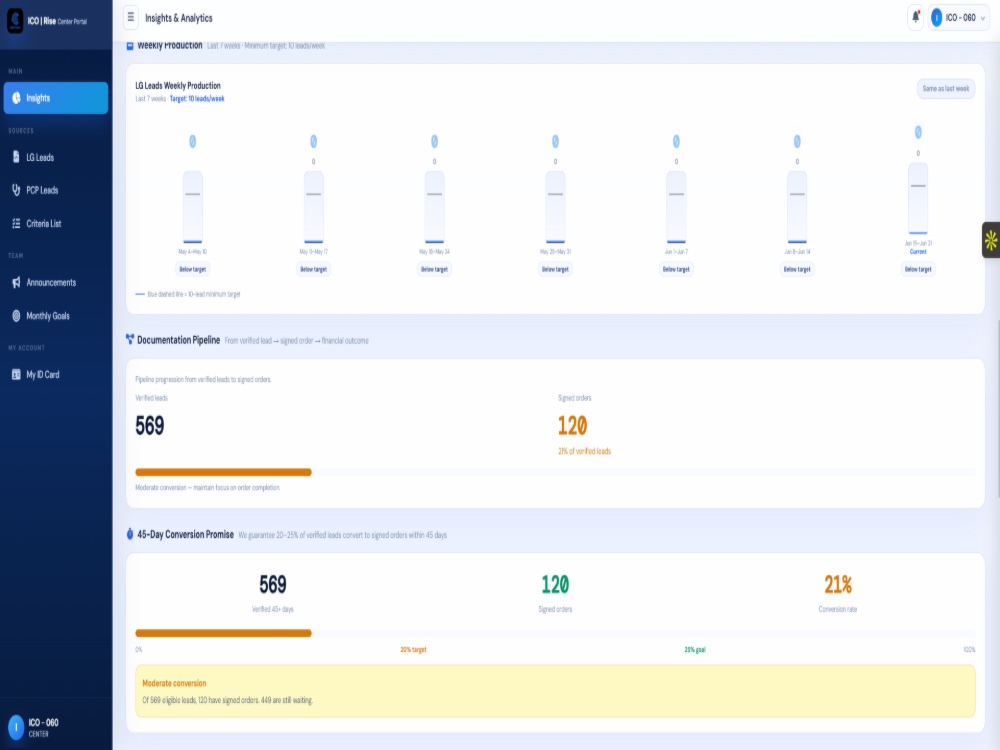1000x750 pixels.
Task: Click the 45-Day Conversion orange progress bar
Action: click(223, 633)
